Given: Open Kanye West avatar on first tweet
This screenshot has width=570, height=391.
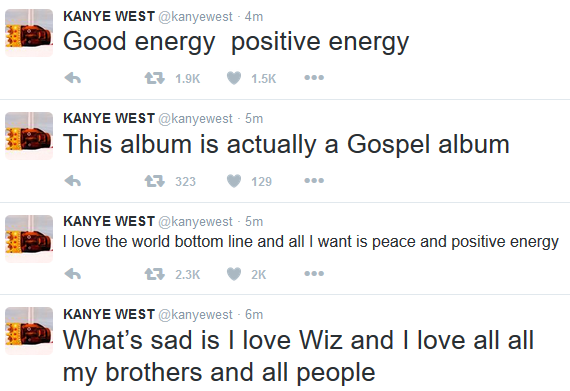Looking at the screenshot, I should pyautogui.click(x=29, y=33).
